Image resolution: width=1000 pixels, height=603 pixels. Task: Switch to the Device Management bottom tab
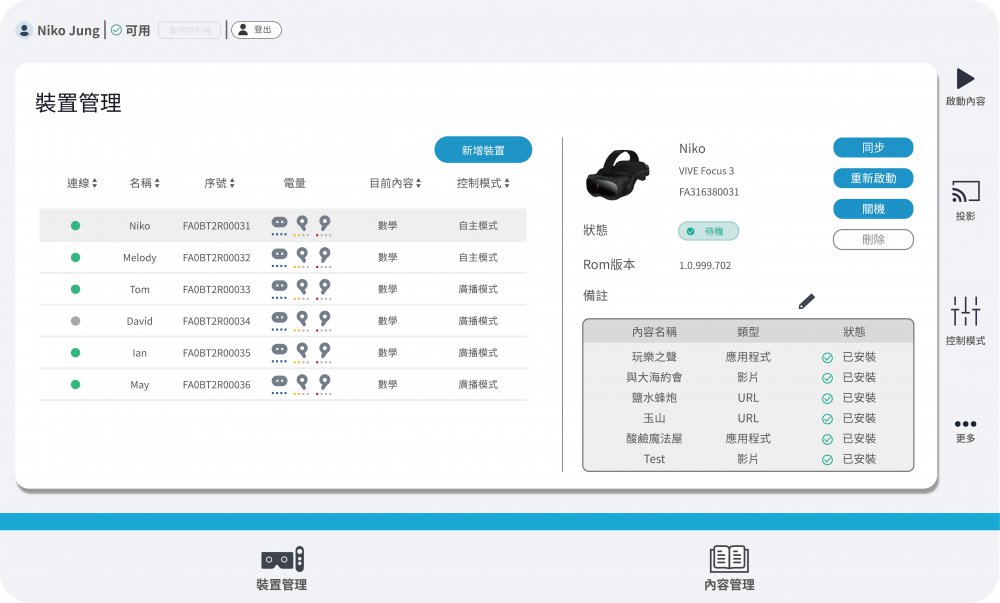(x=282, y=568)
